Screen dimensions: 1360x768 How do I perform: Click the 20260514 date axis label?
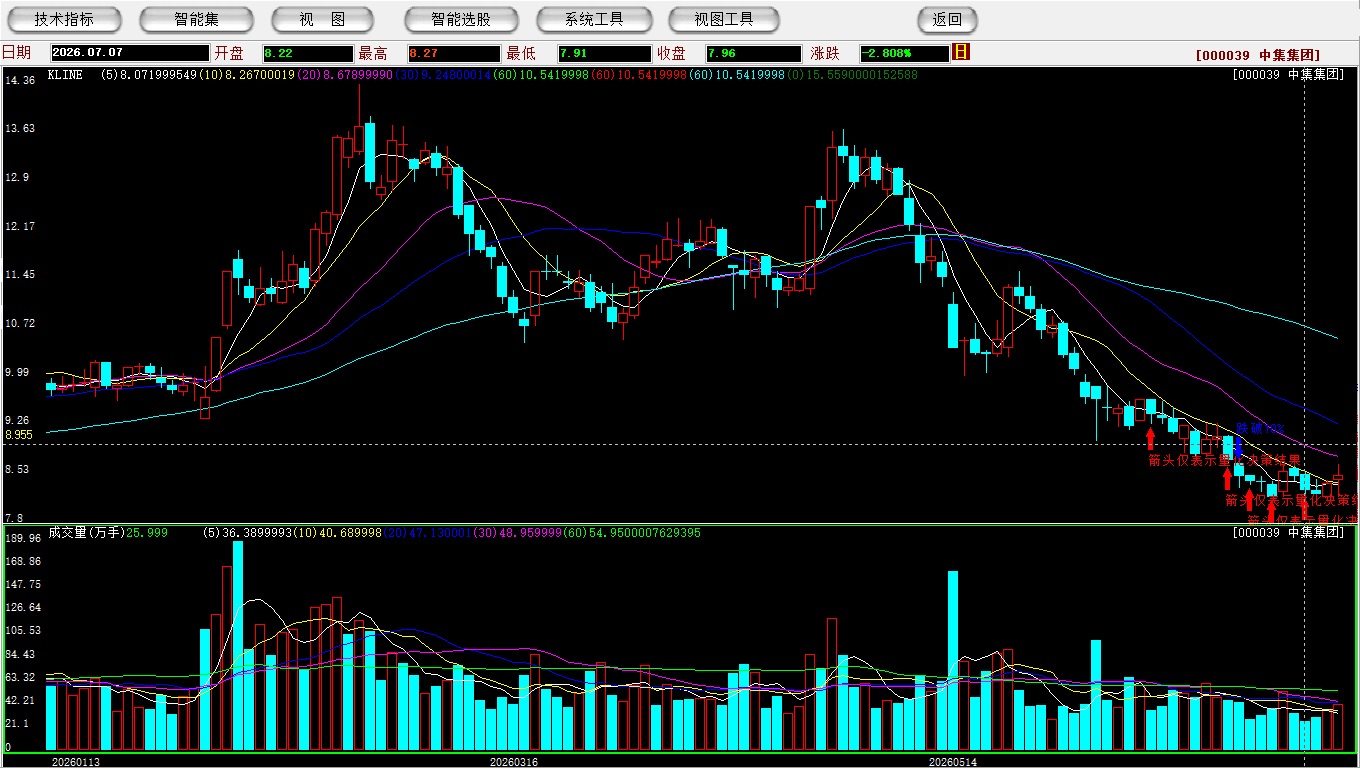click(953, 761)
